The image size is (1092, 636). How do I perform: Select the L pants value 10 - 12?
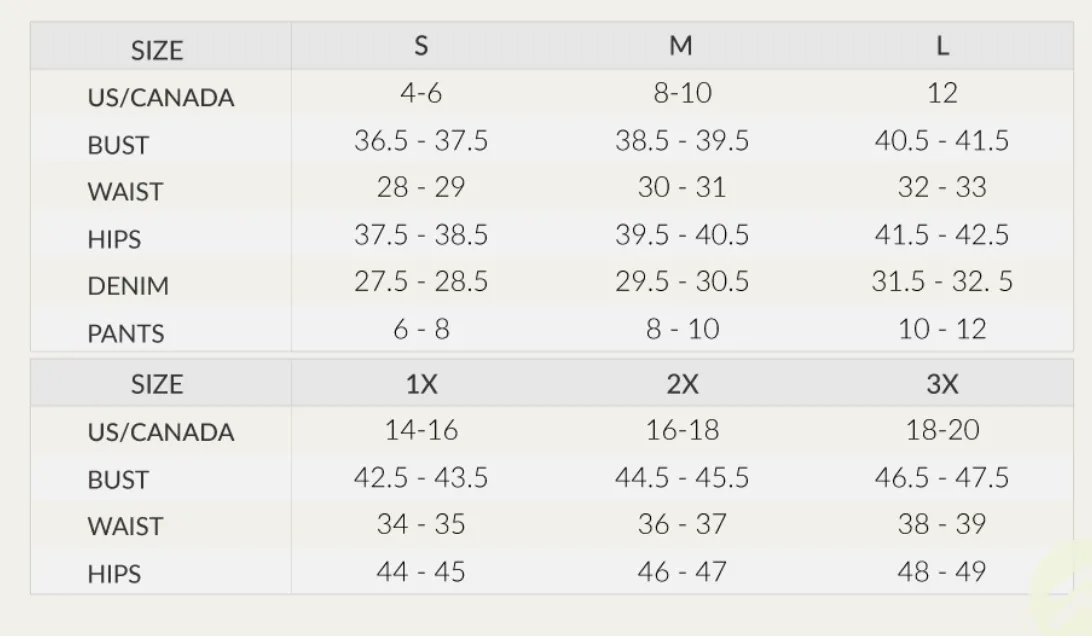pyautogui.click(x=942, y=329)
